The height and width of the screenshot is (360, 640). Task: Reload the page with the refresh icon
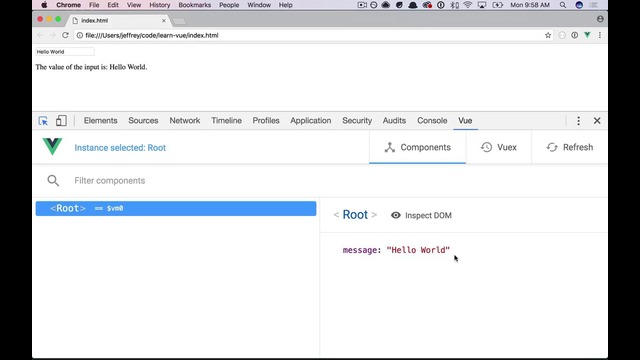point(65,35)
